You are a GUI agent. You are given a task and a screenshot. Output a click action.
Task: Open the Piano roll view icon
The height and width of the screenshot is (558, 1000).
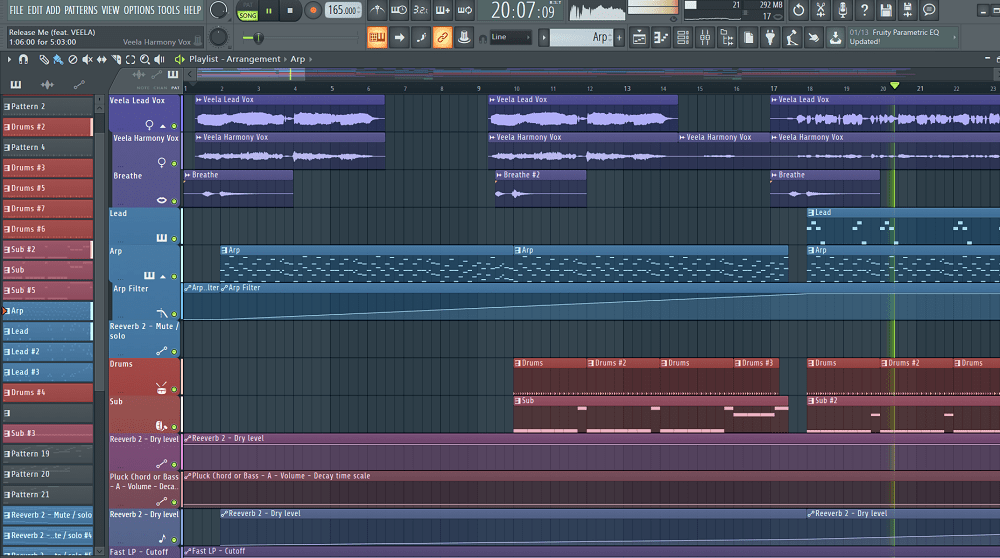(661, 38)
